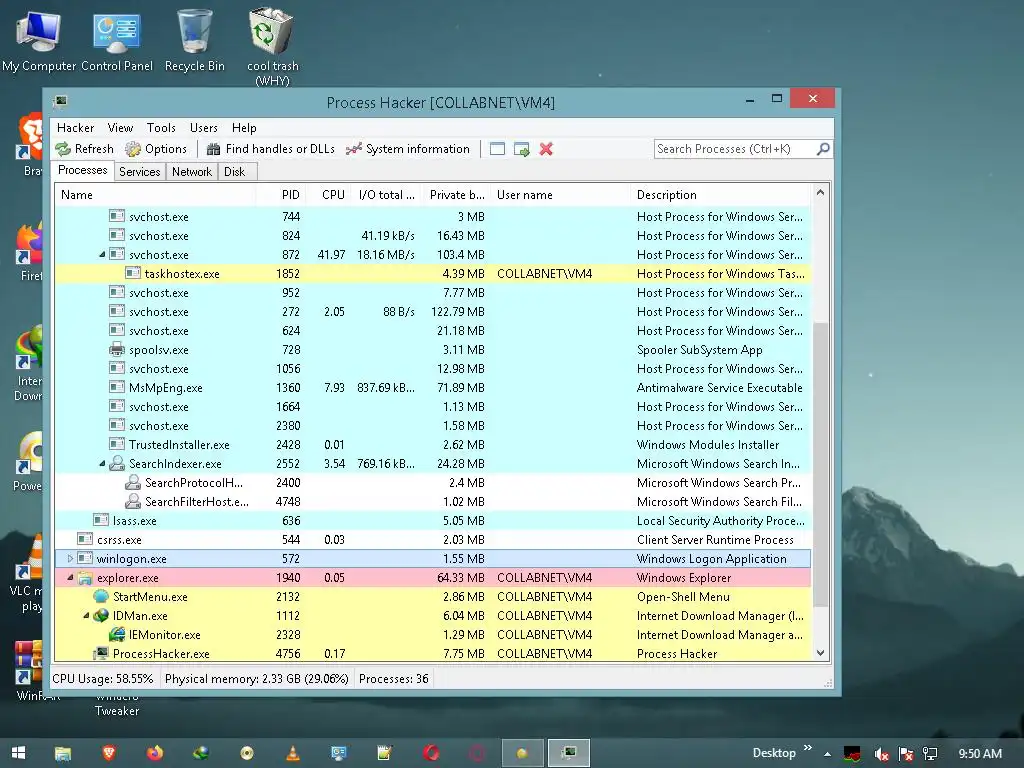
Task: Select the csrss.exe process row
Action: tap(432, 540)
